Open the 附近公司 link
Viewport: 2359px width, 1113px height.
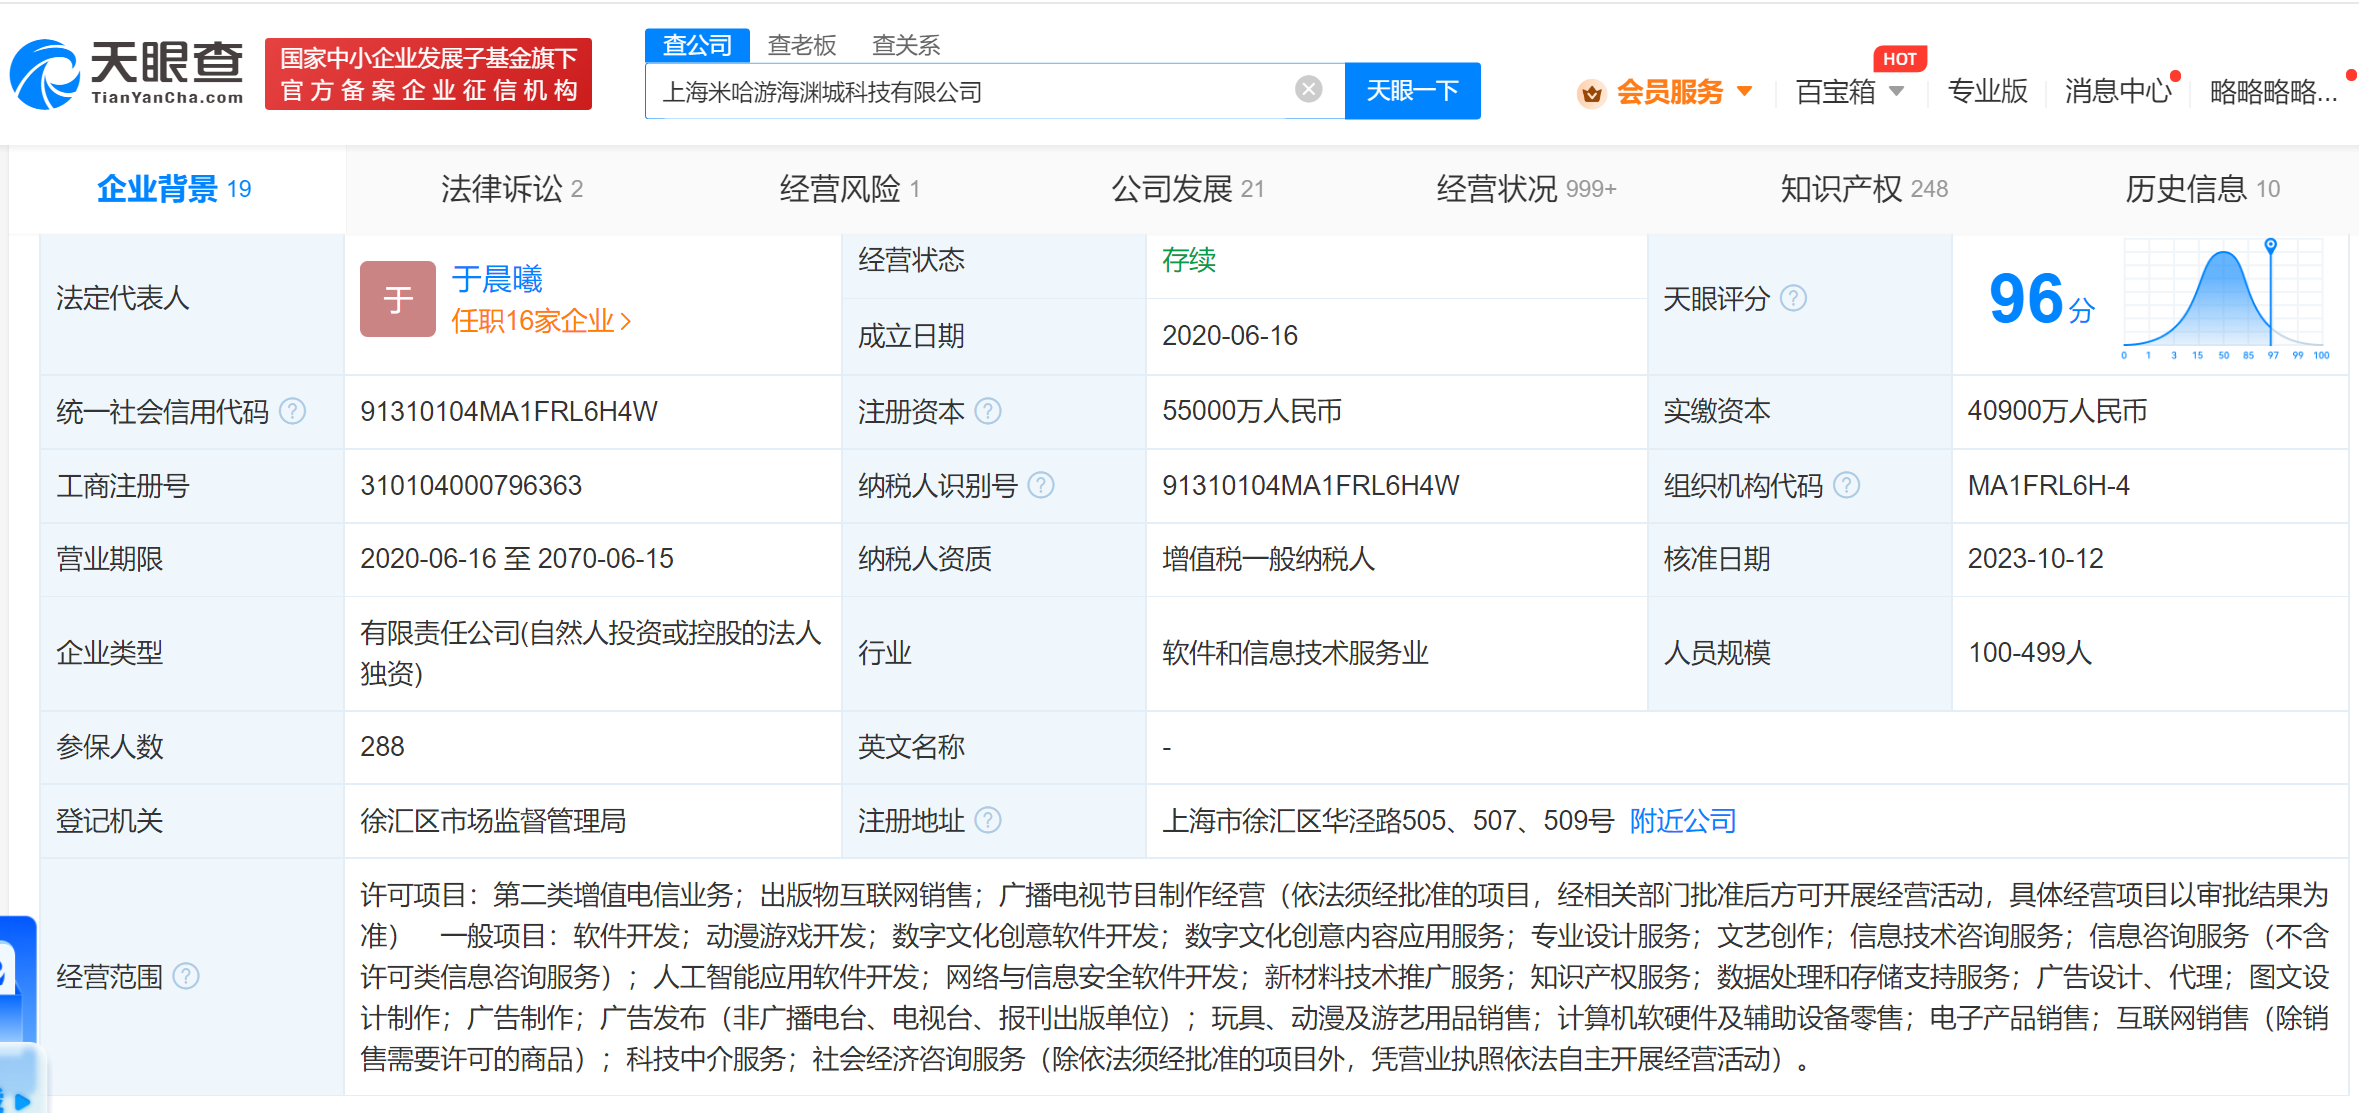click(1683, 821)
